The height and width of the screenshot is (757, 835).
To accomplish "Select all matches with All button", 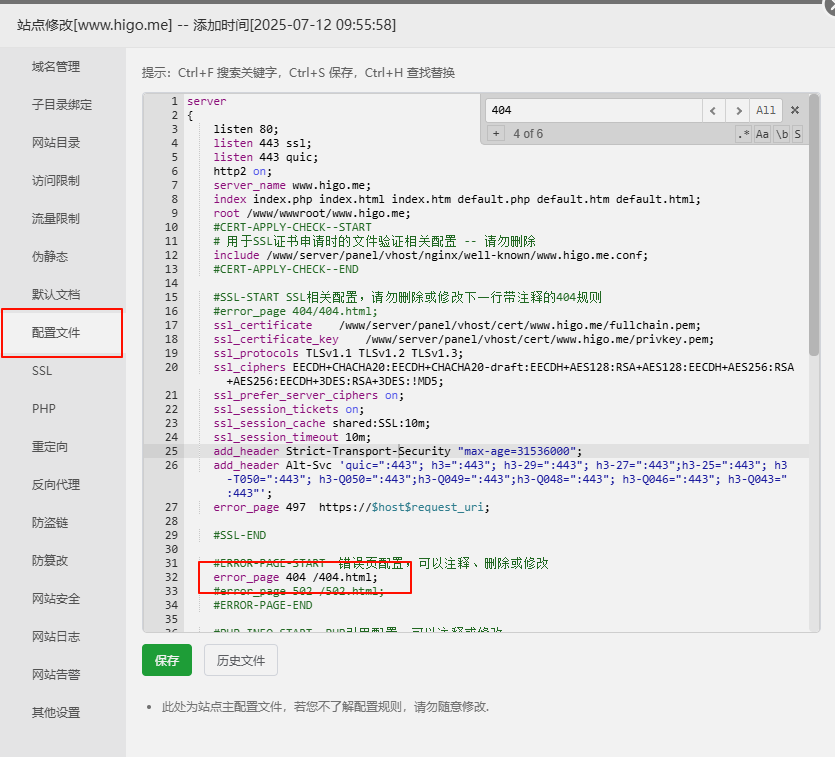I will pyautogui.click(x=766, y=110).
